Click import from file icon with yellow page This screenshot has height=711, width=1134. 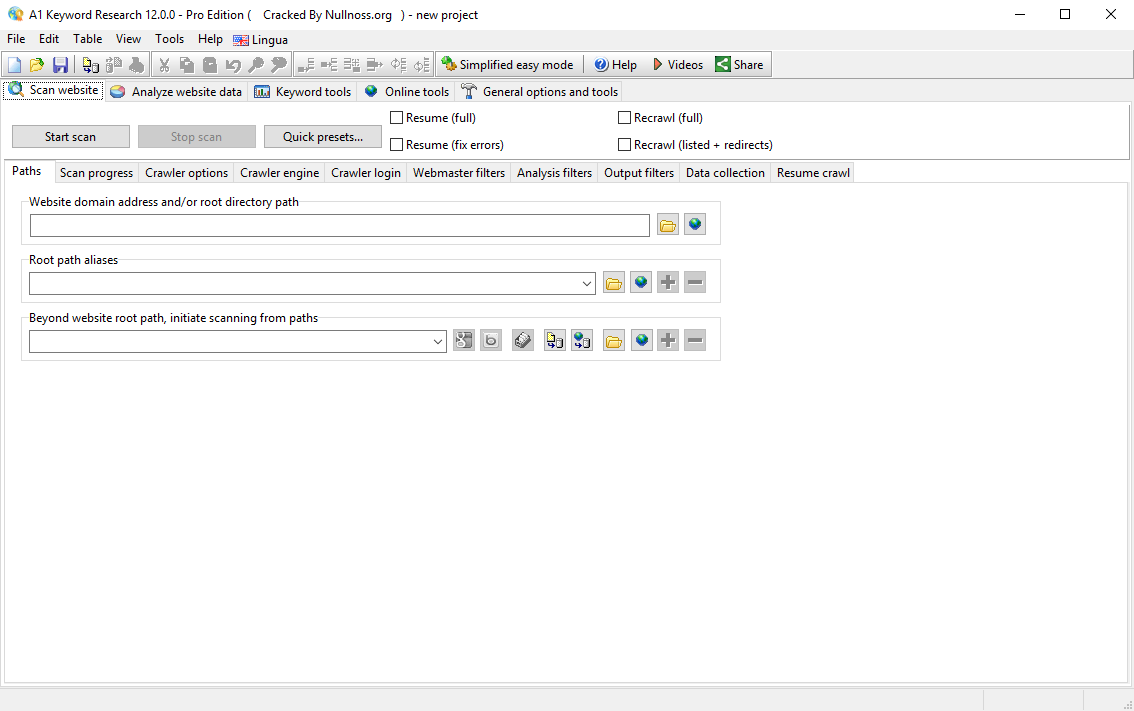(x=555, y=341)
